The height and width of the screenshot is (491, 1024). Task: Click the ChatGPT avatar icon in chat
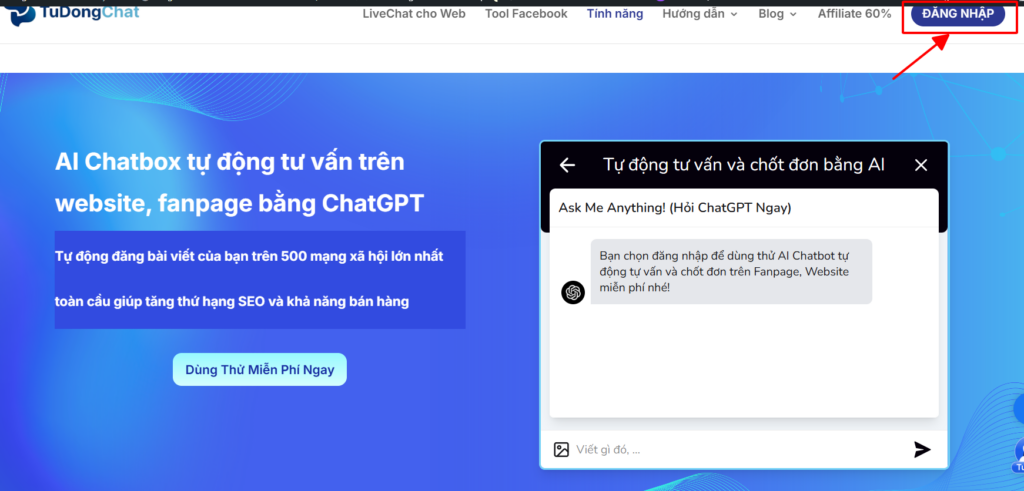tap(573, 292)
